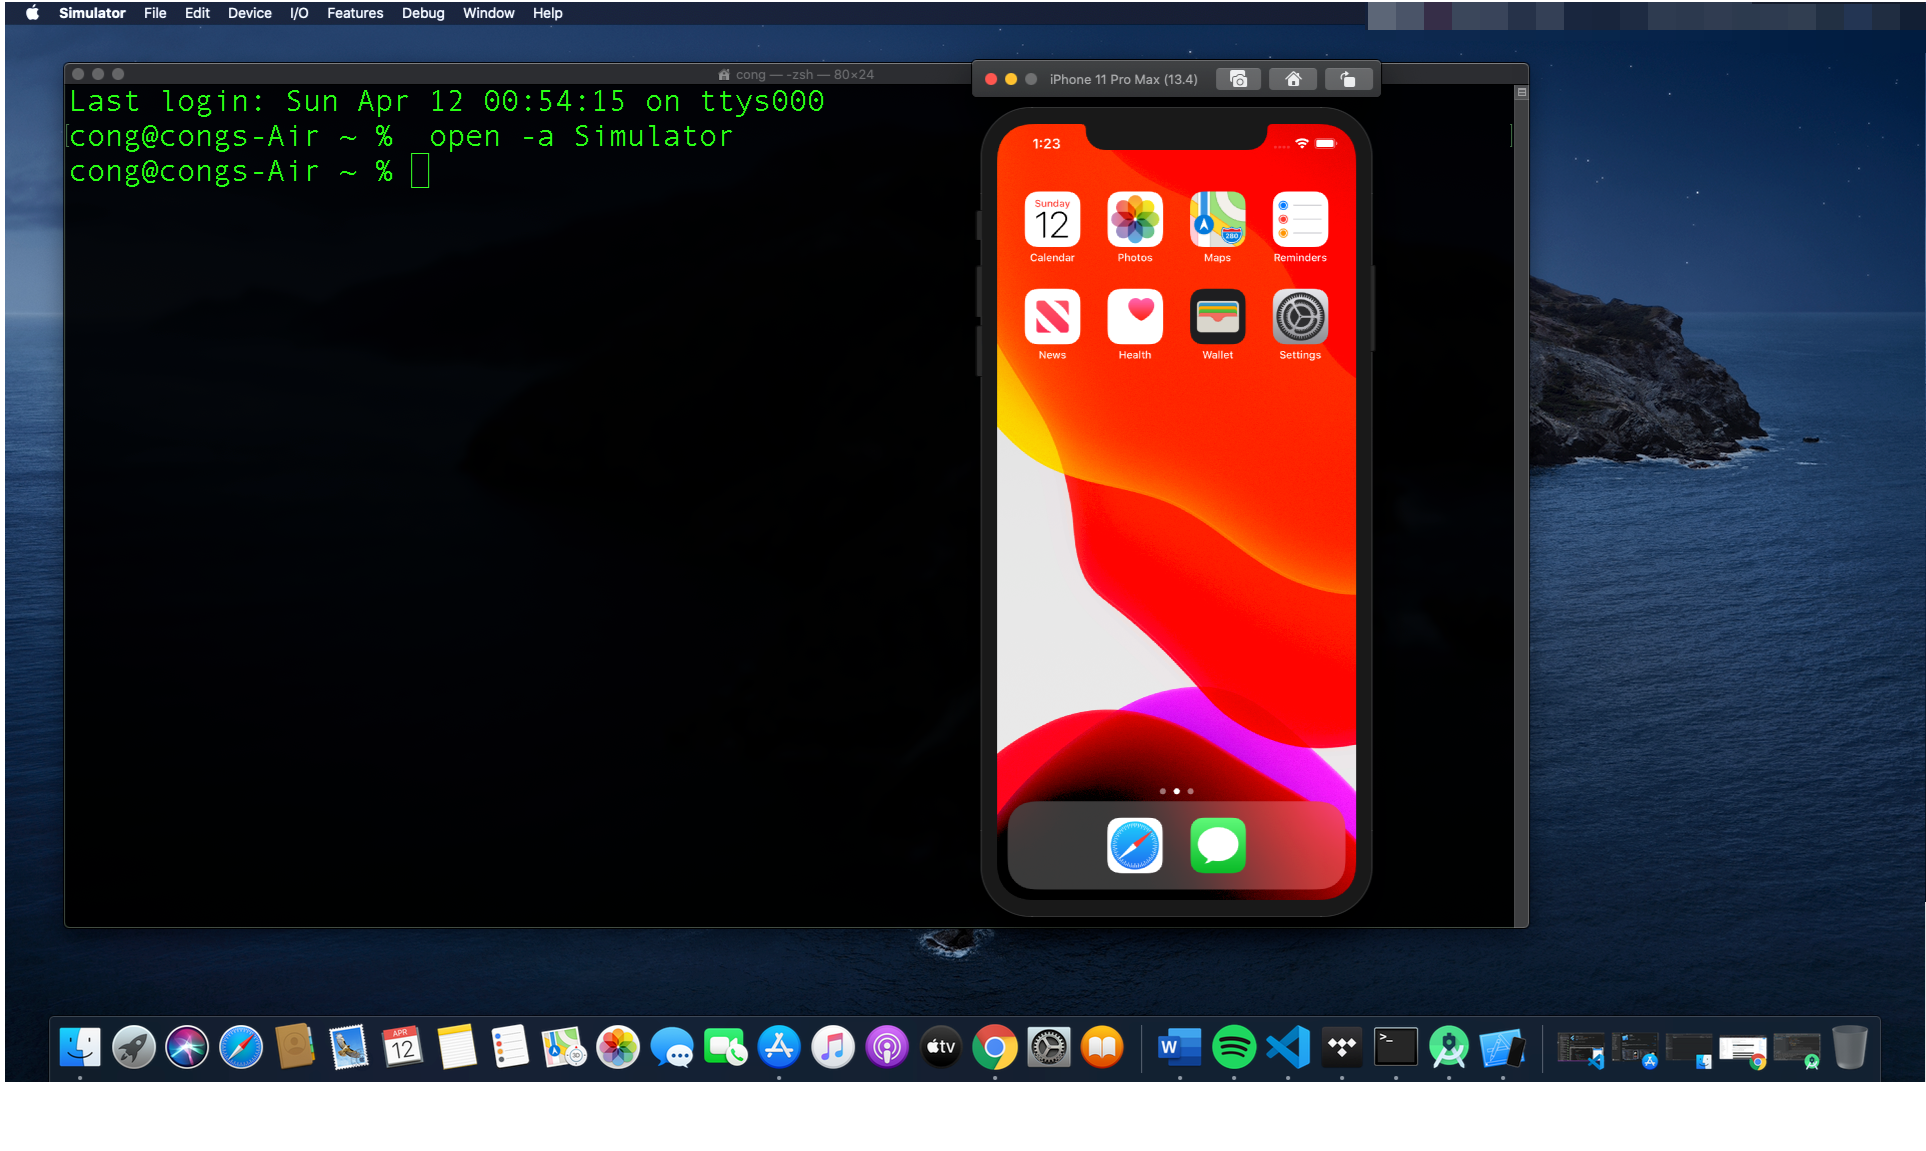
Task: Open Calendar in the macOS Dock
Action: (403, 1048)
